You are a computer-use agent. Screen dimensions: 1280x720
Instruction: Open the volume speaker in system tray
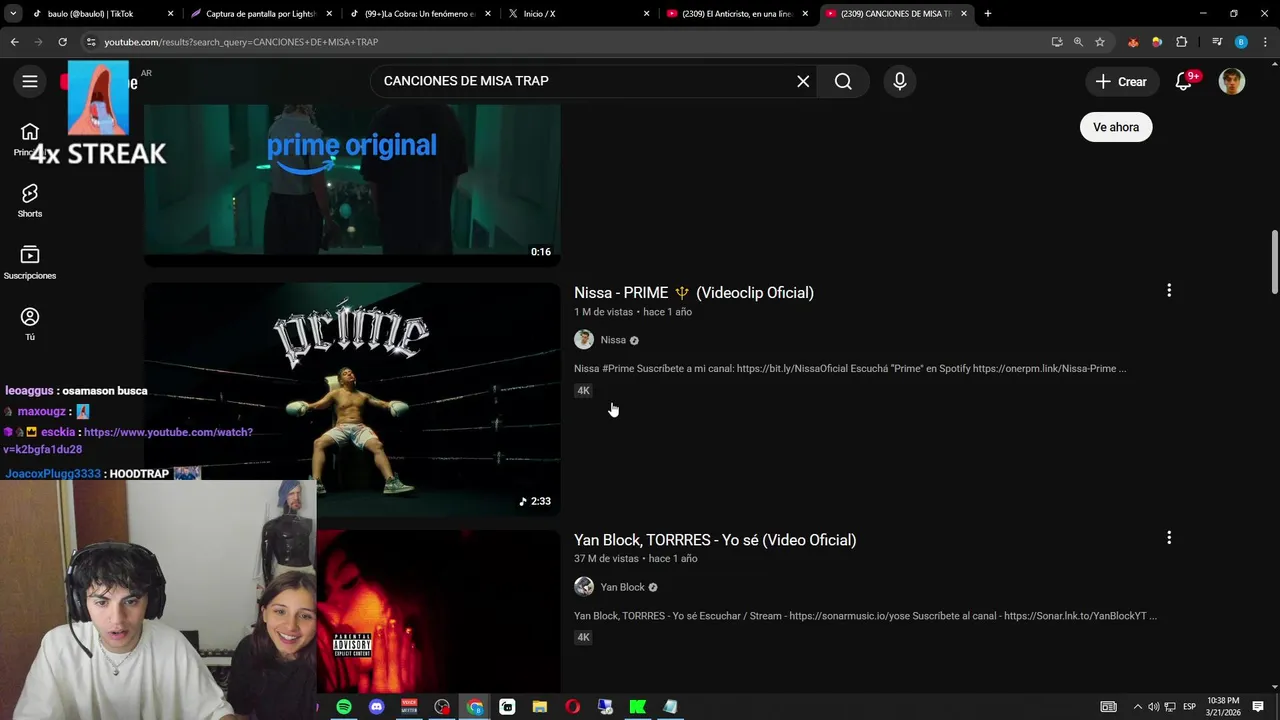pos(1153,707)
